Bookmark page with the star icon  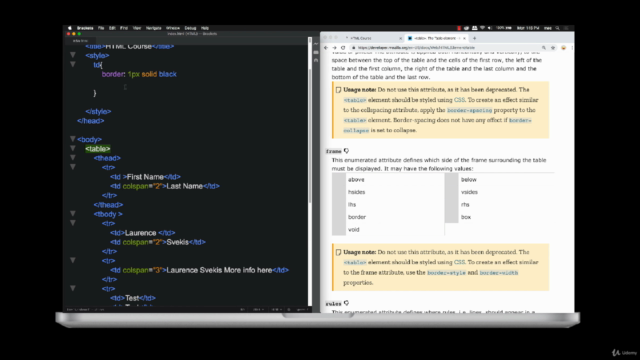point(553,48)
